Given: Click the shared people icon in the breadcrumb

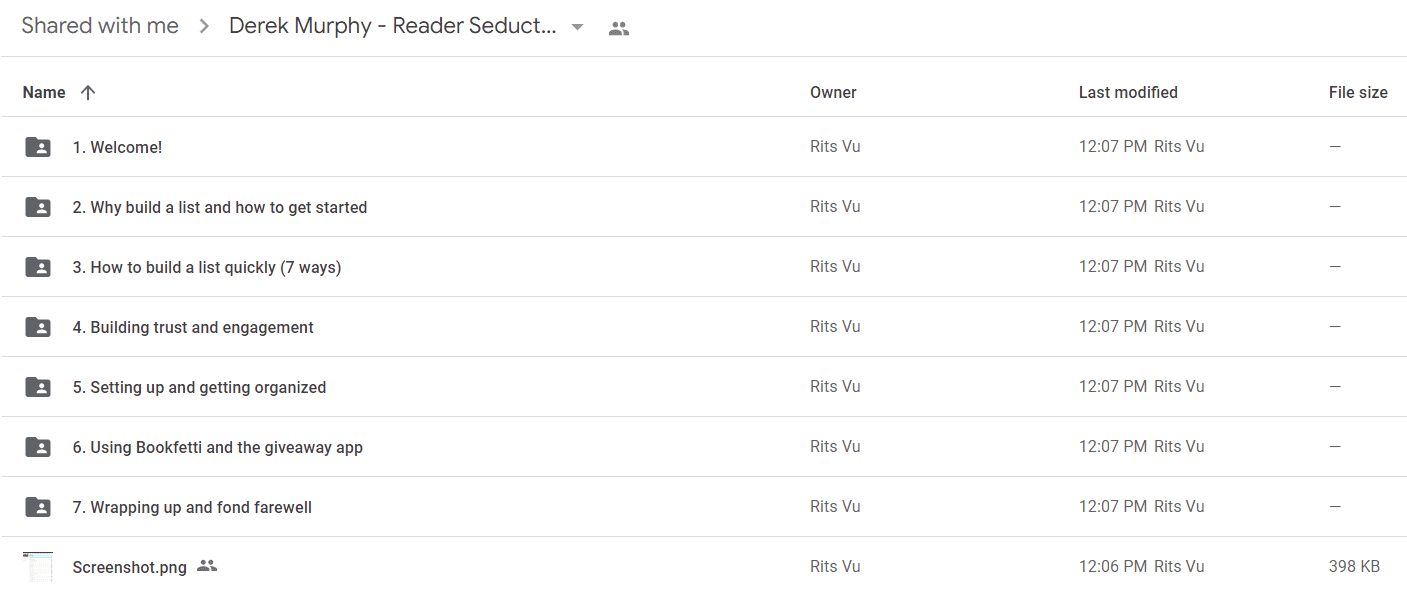Looking at the screenshot, I should (619, 29).
